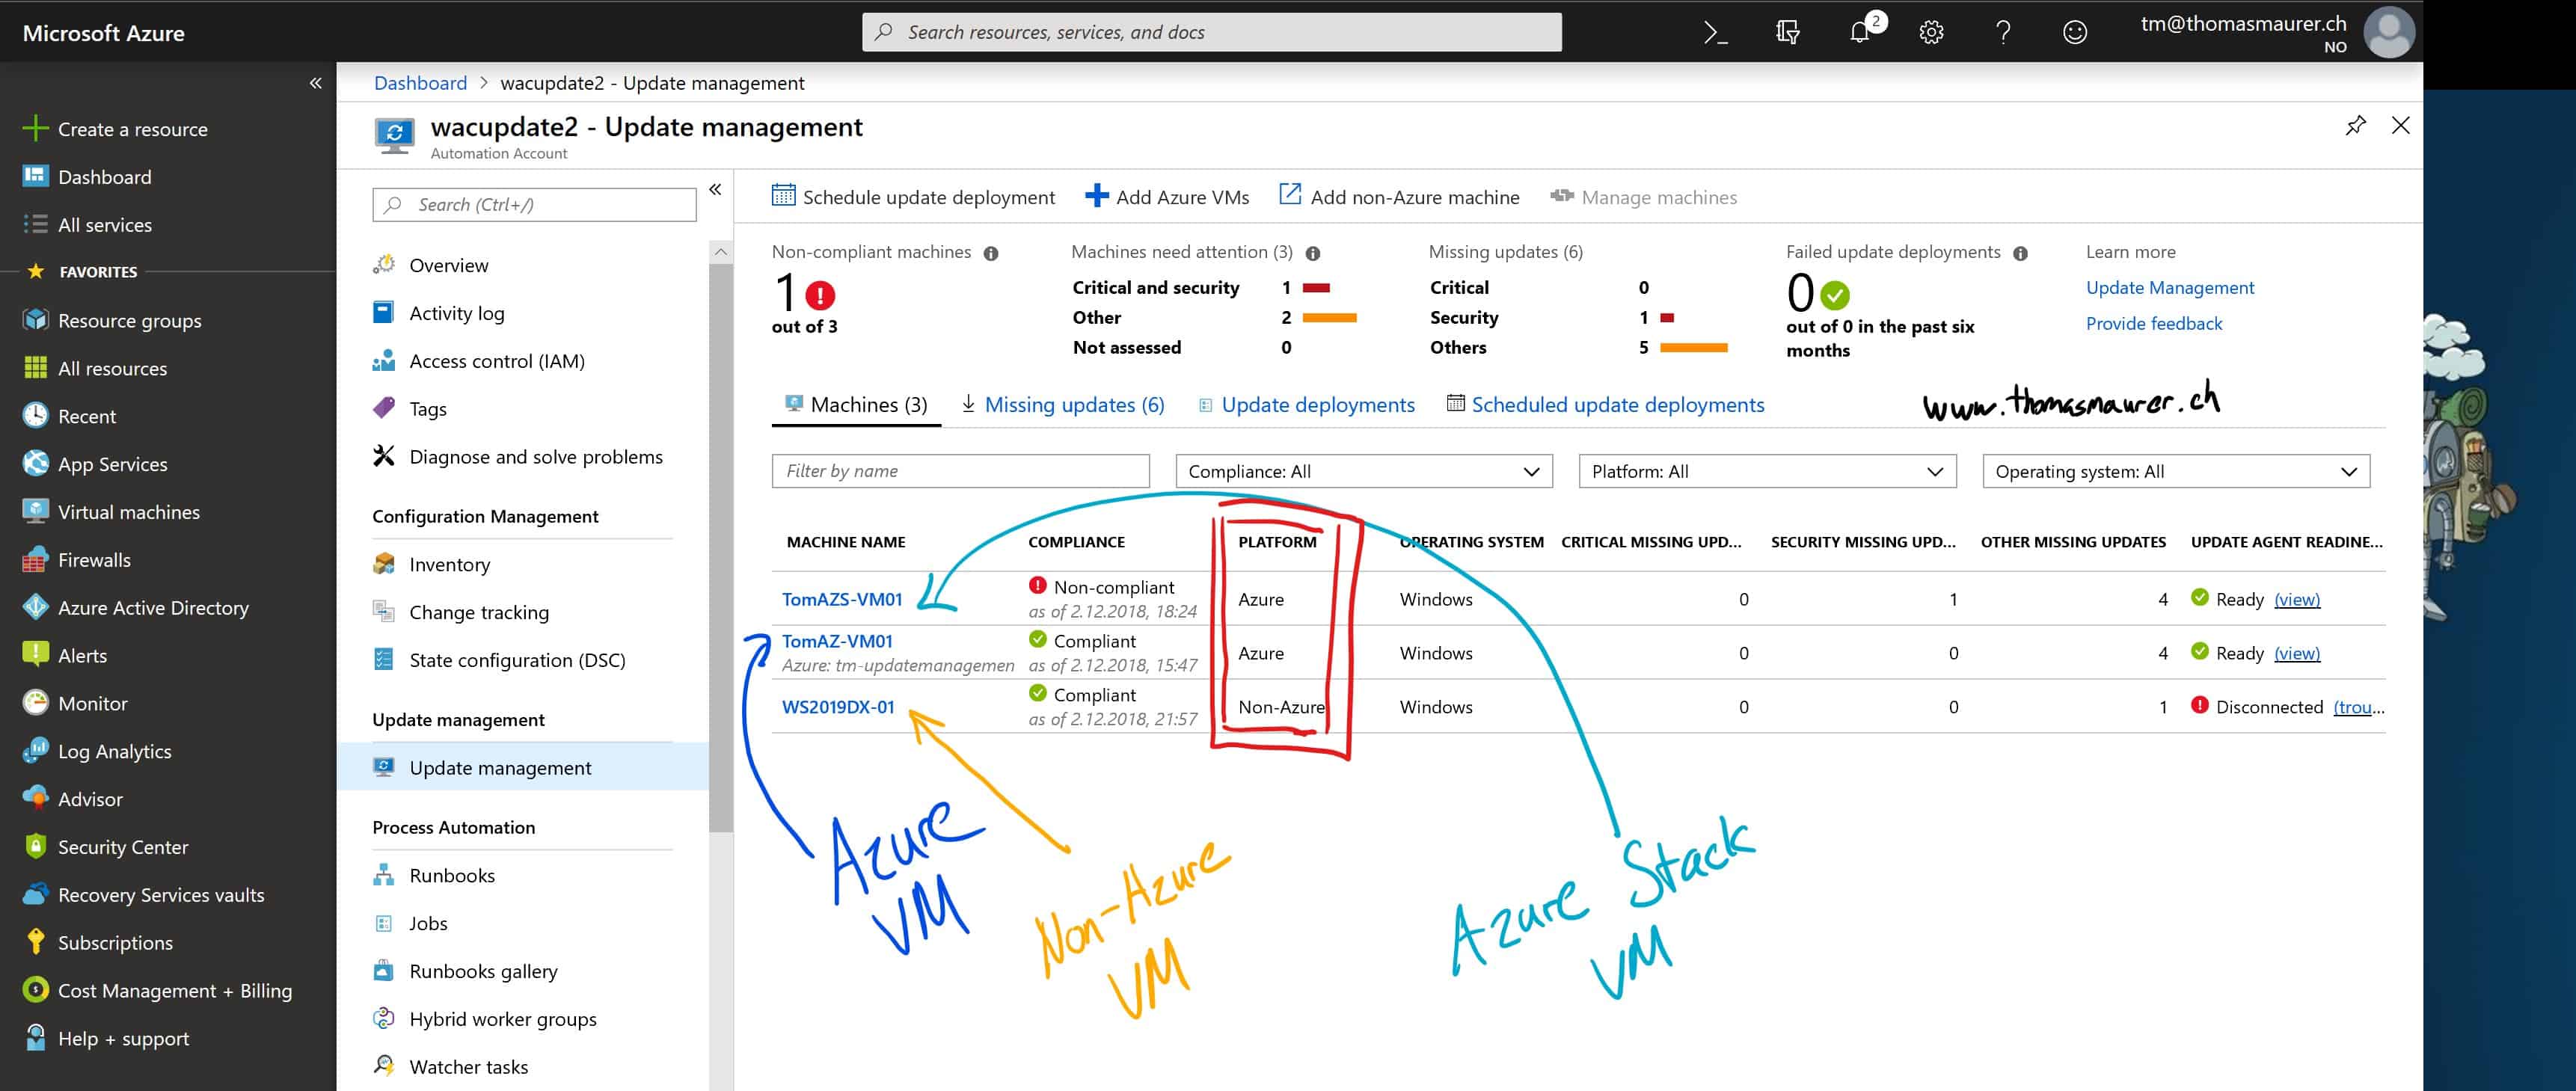This screenshot has height=1091, width=2576.
Task: Open the TomAZ-VM01 machine link
Action: [837, 642]
